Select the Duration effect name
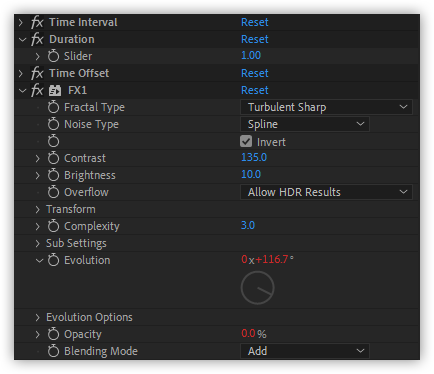Image resolution: width=434 pixels, height=374 pixels. tap(72, 39)
